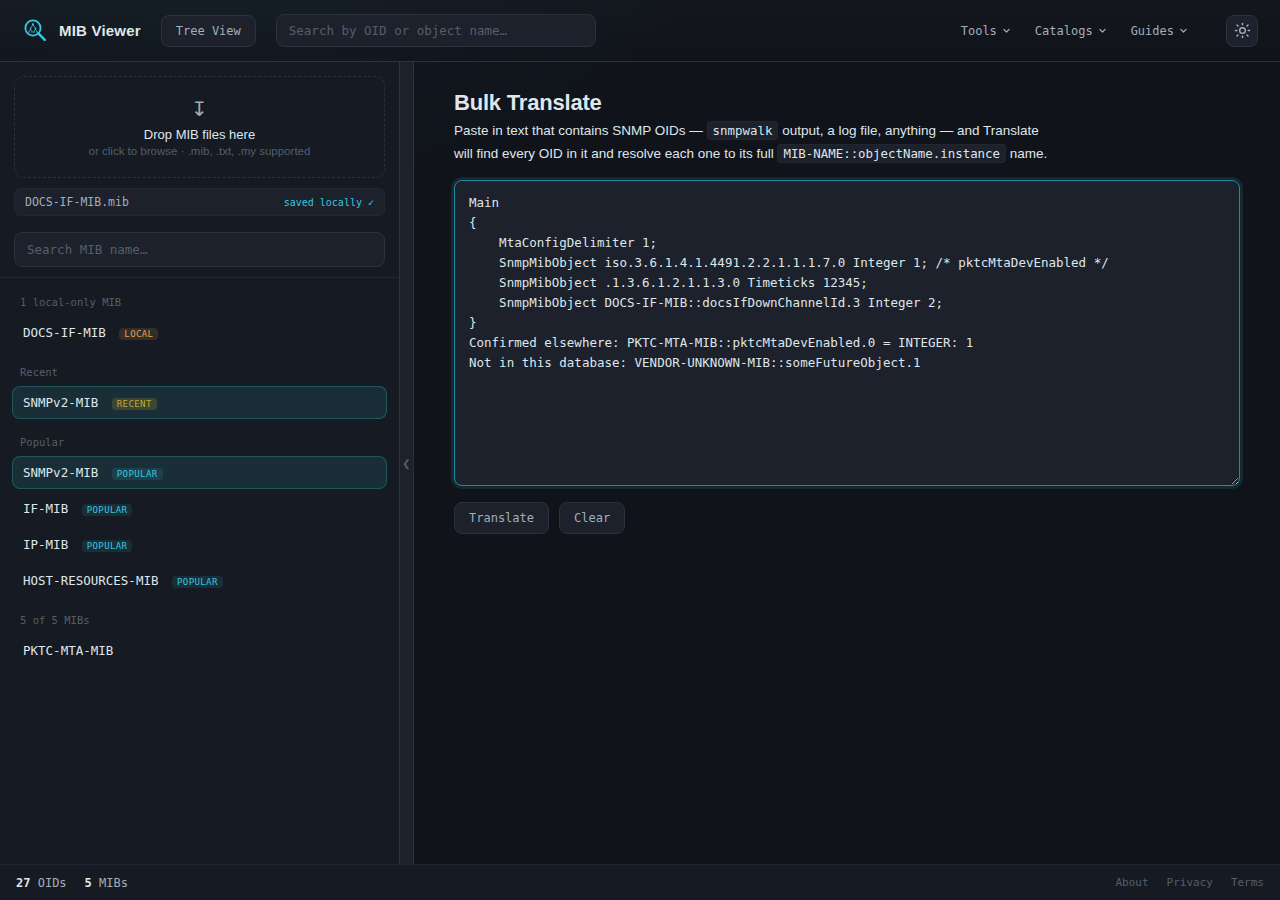
Task: Click the Bulk Translate heading
Action: click(x=528, y=103)
